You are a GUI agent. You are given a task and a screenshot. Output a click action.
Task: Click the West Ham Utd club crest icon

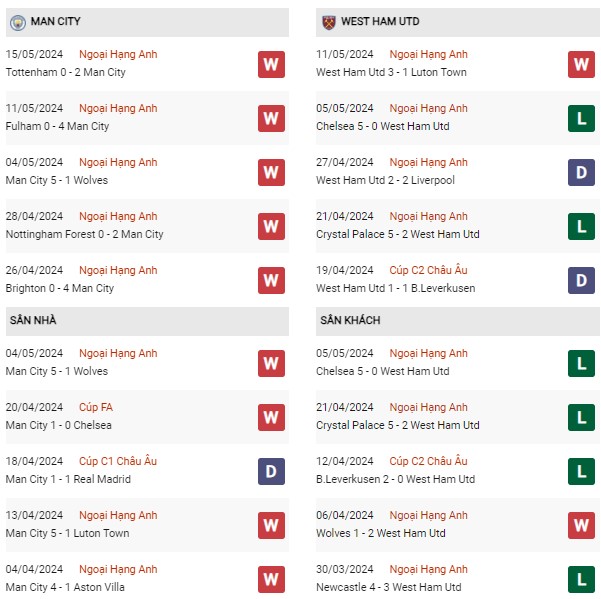click(x=328, y=22)
